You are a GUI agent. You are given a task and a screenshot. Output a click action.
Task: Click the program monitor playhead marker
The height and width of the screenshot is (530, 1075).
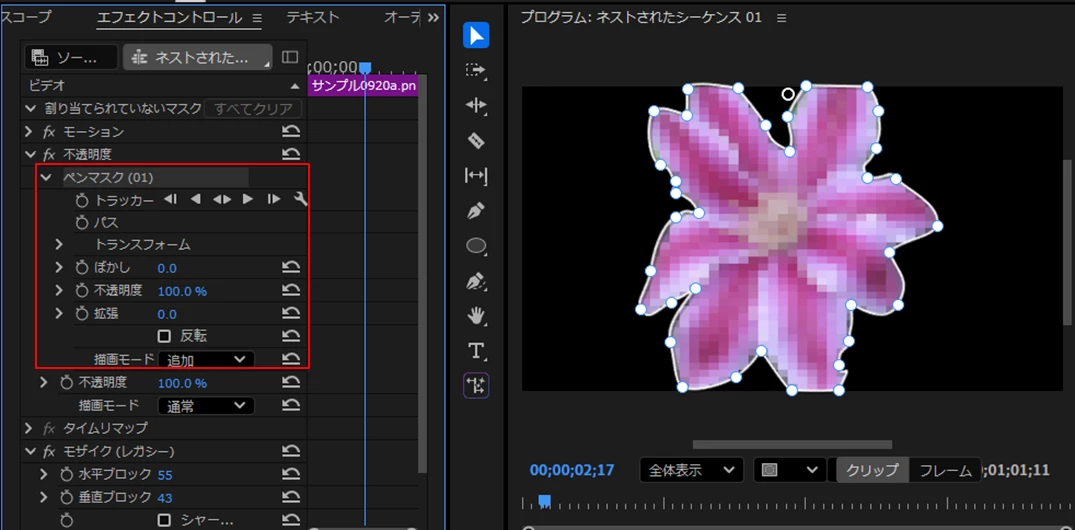pyautogui.click(x=544, y=501)
